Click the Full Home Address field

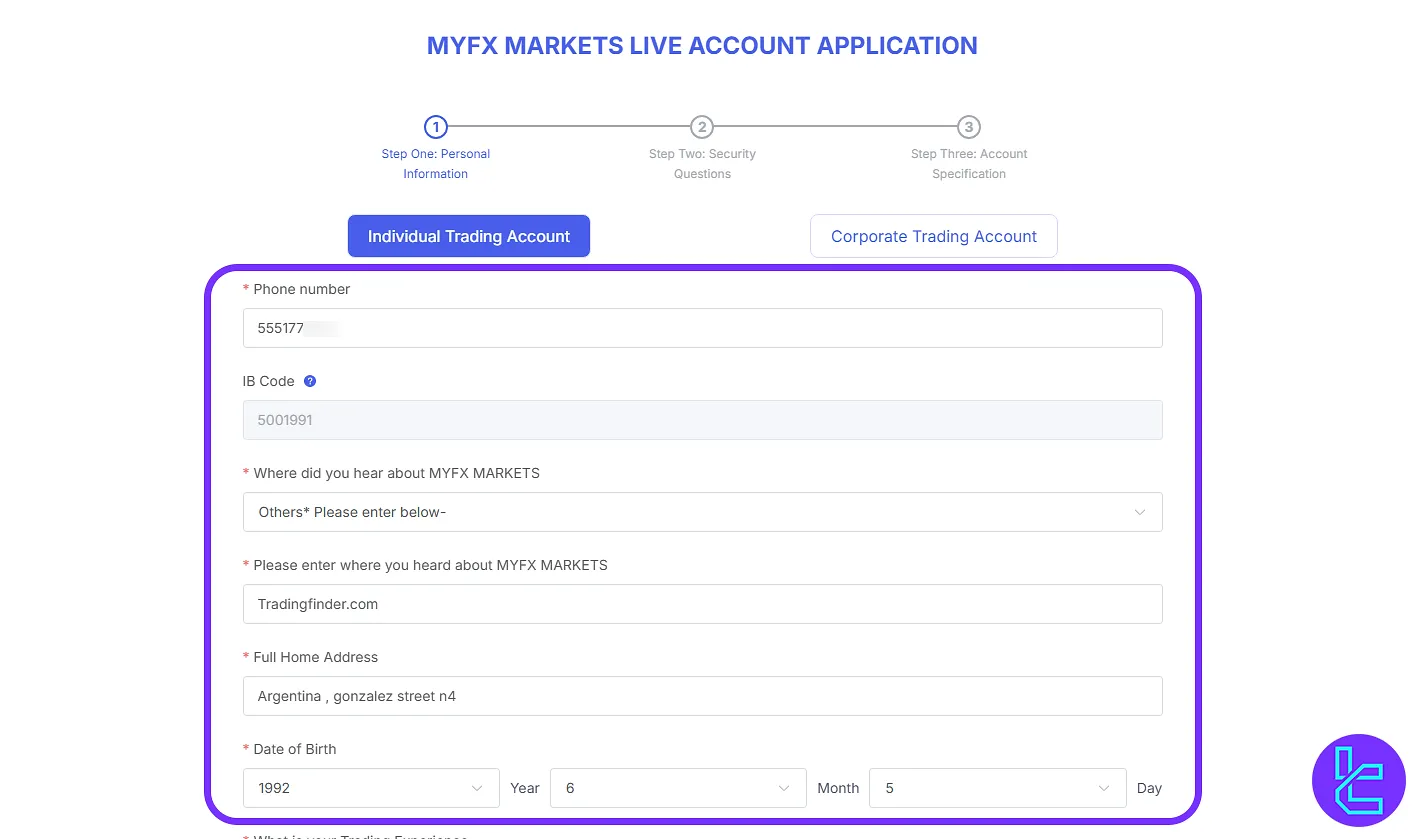[x=702, y=696]
